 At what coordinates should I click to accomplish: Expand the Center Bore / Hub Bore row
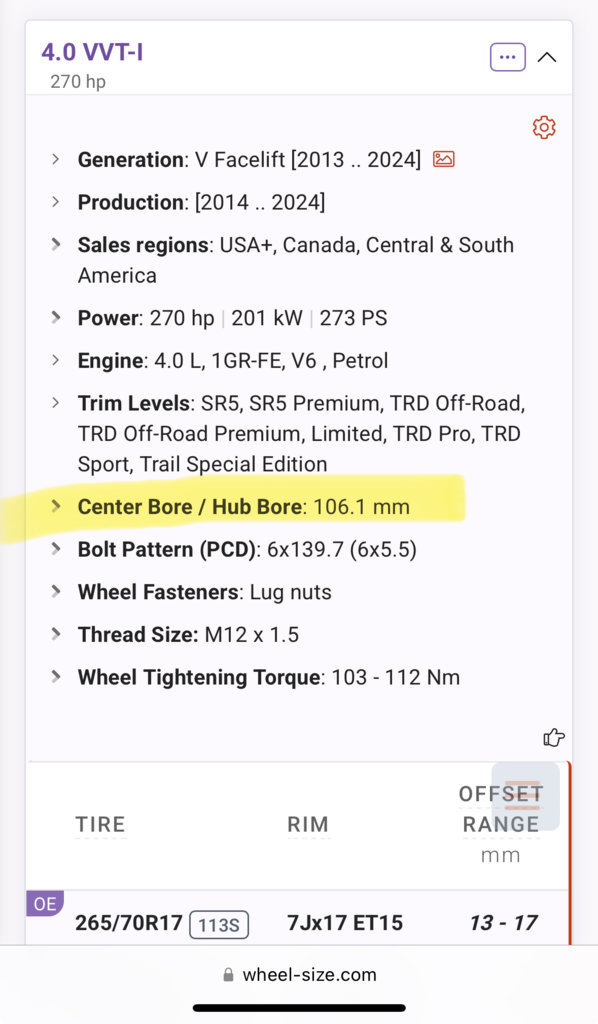point(55,506)
